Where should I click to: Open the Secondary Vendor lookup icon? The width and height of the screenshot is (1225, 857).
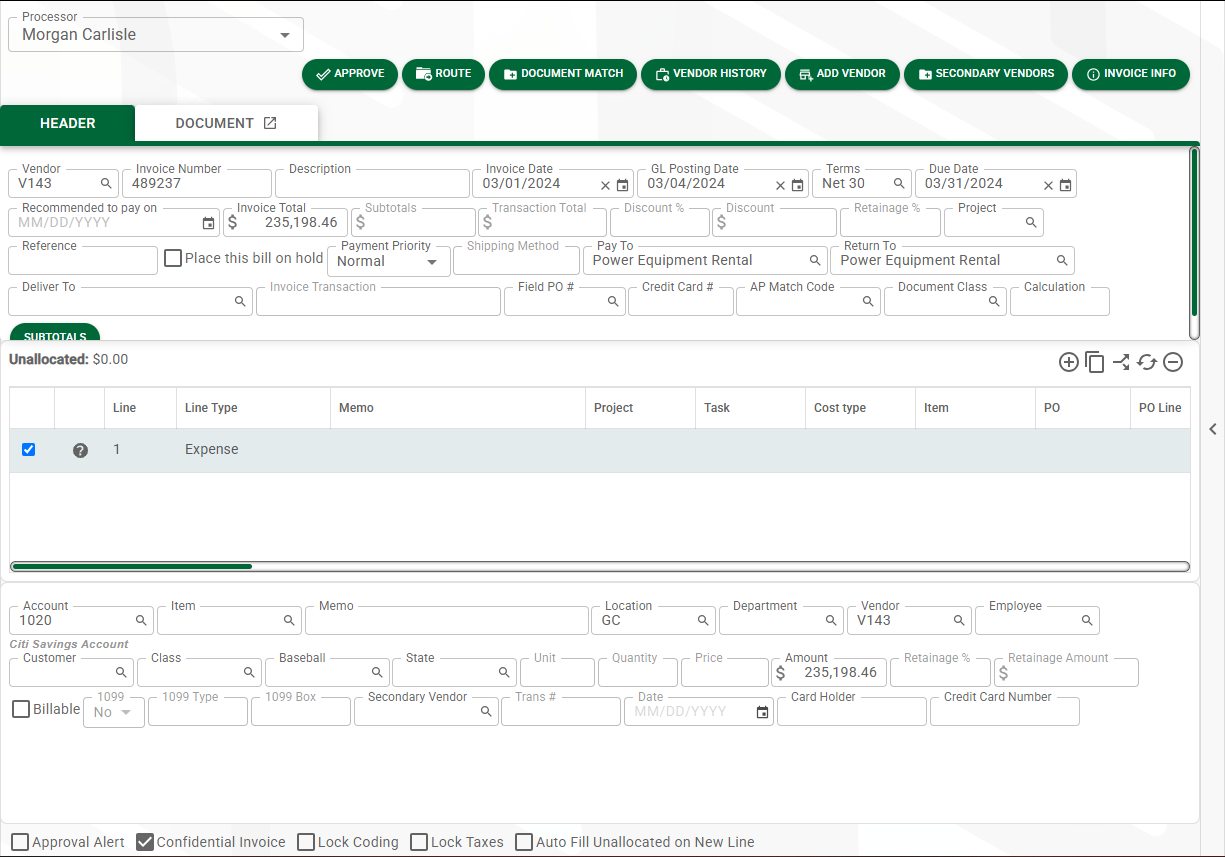point(485,712)
